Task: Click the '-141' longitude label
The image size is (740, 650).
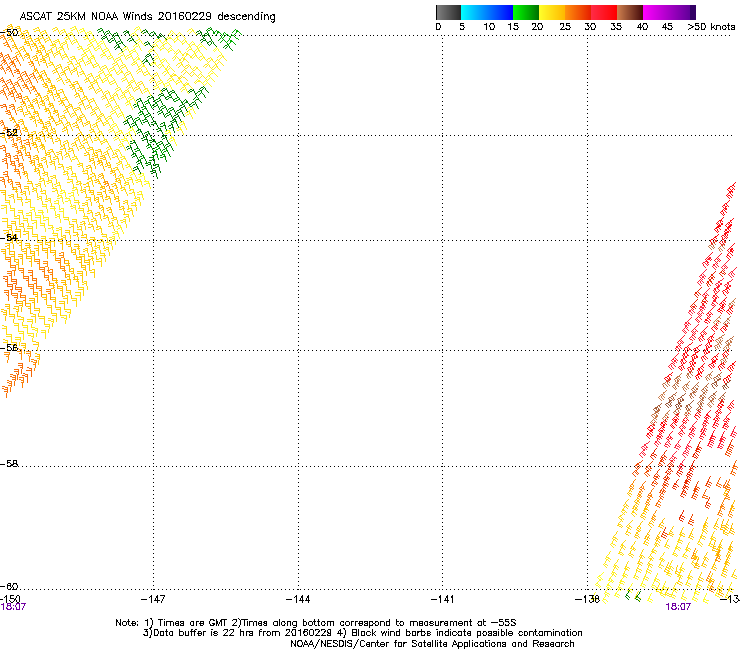Action: coord(443,599)
